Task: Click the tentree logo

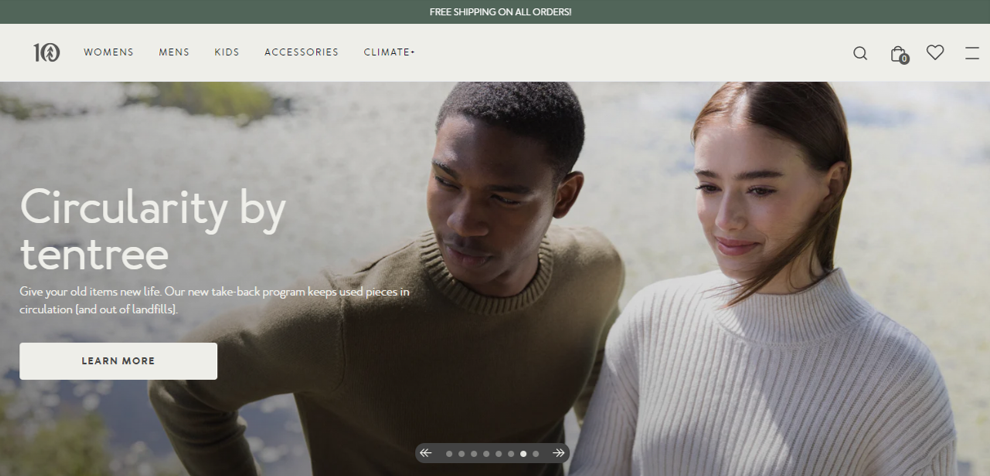Action: (x=47, y=52)
